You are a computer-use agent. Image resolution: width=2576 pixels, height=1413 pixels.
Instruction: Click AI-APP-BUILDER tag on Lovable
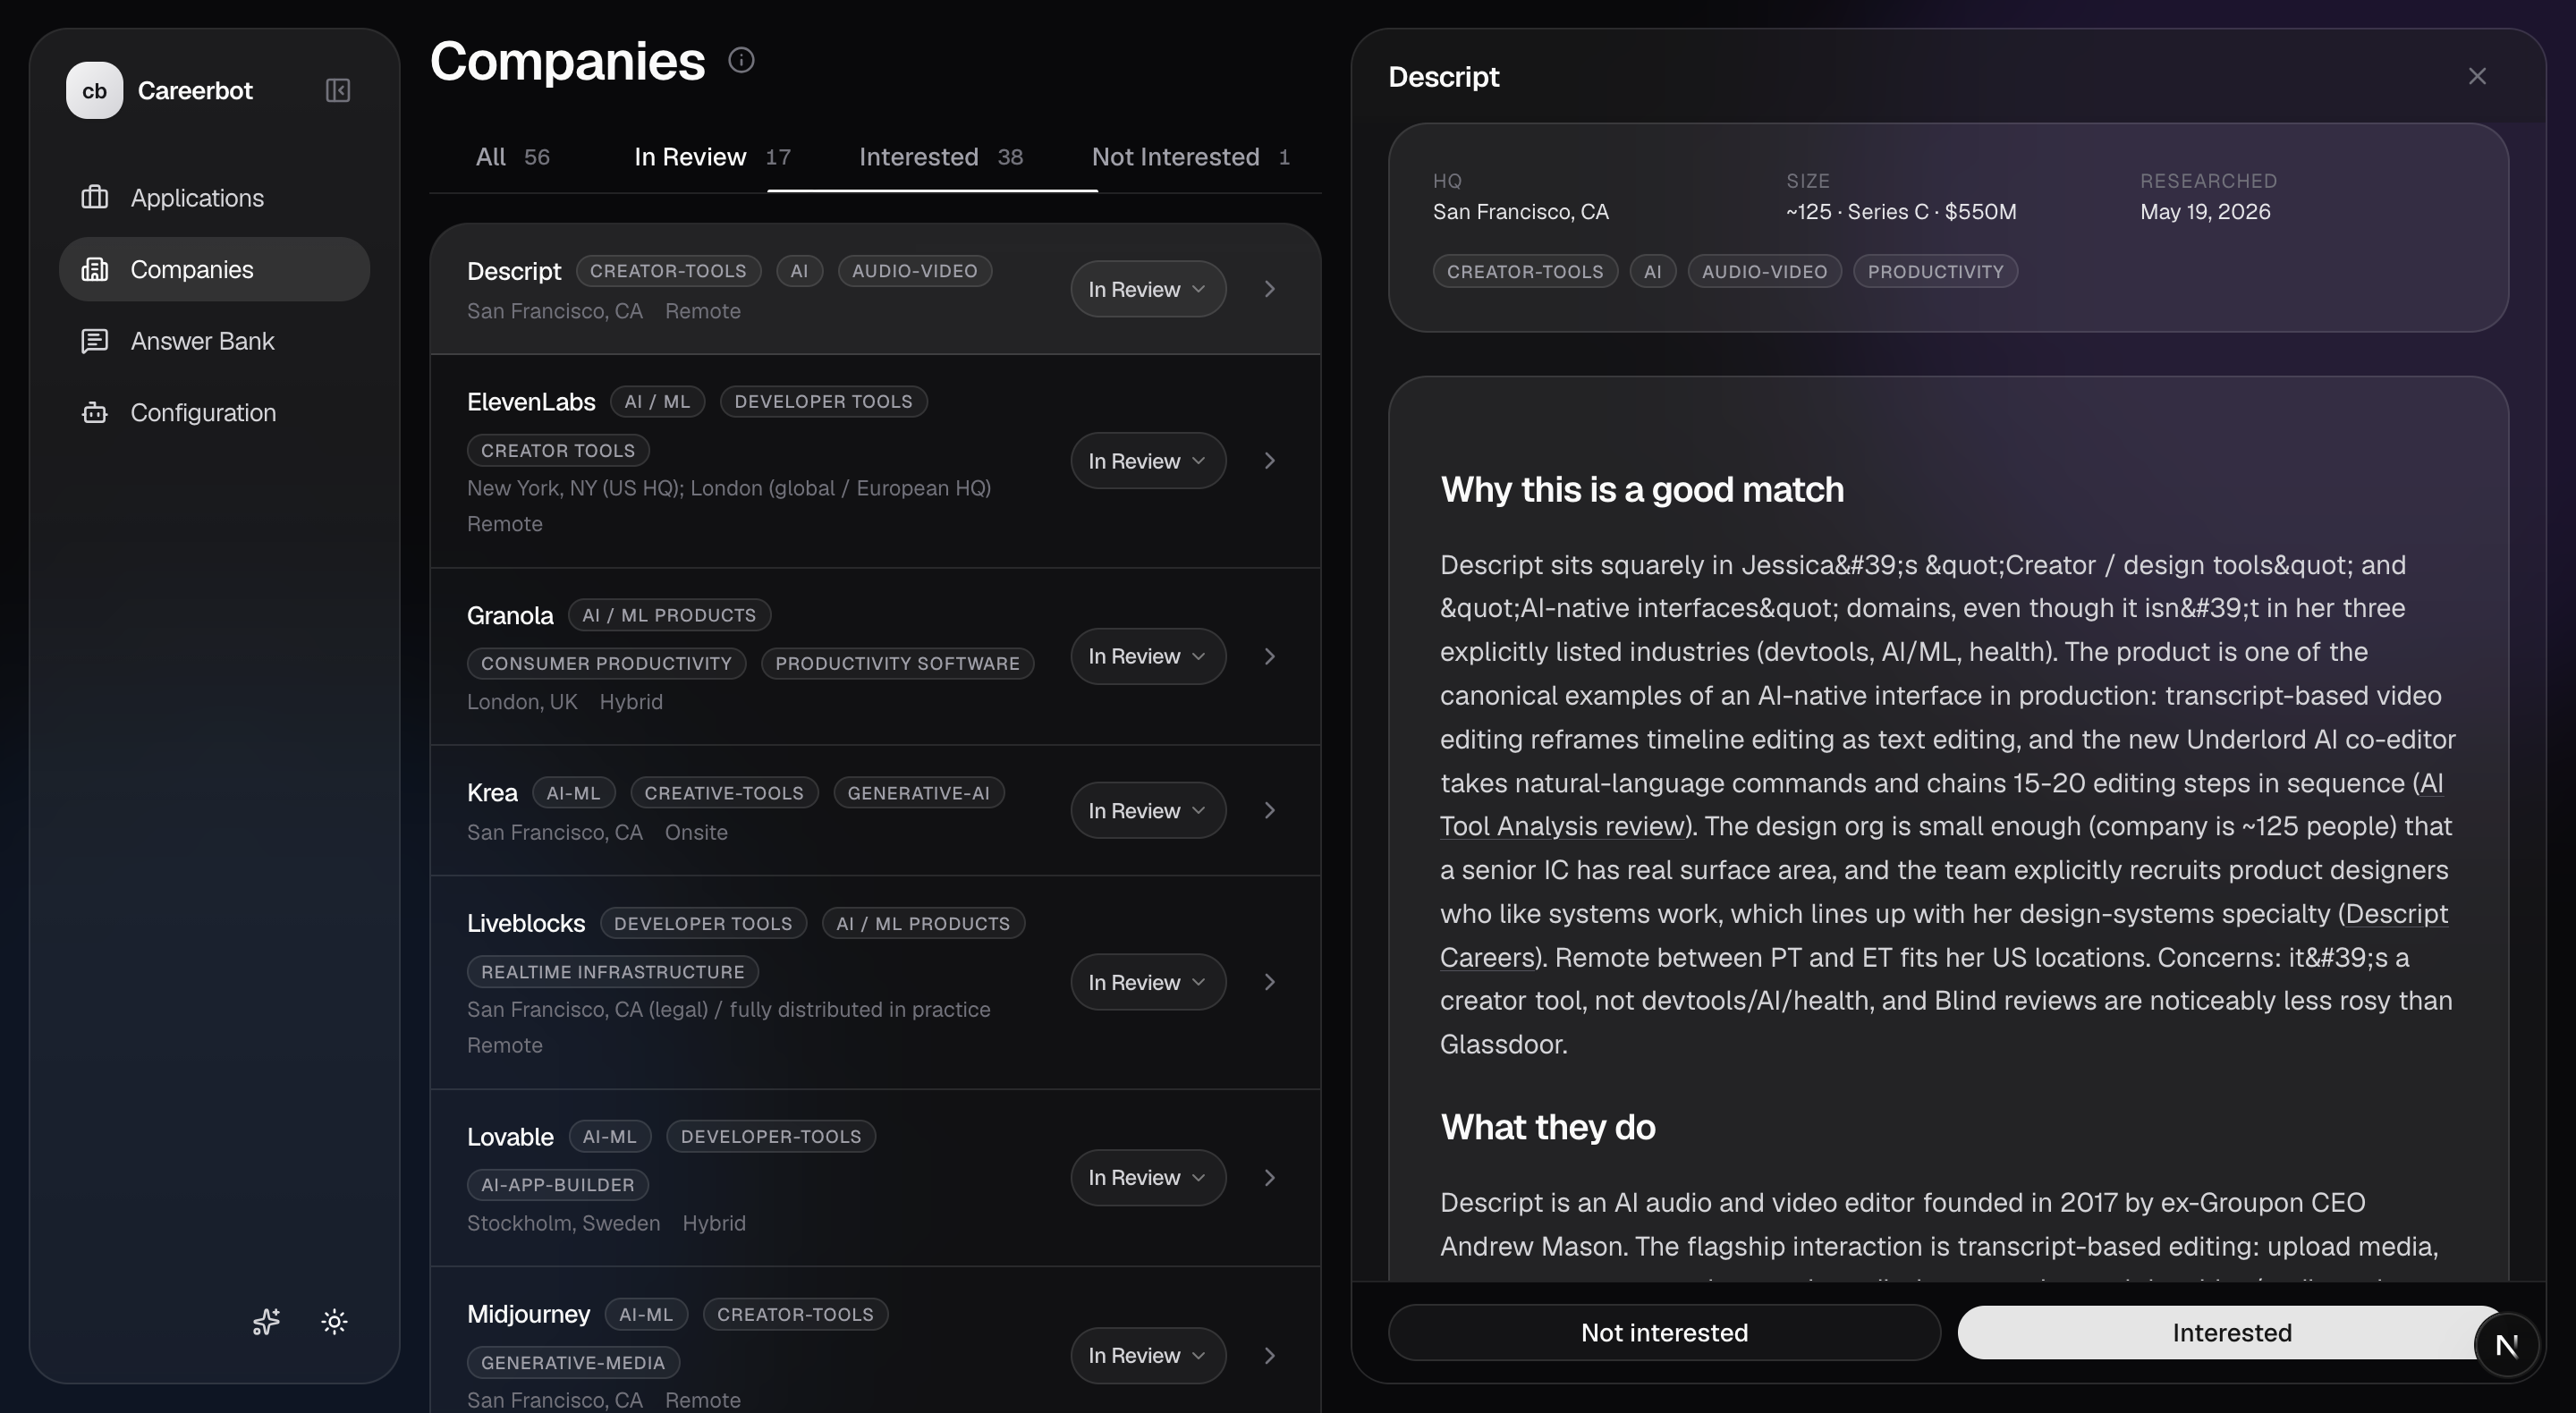[x=557, y=1185]
